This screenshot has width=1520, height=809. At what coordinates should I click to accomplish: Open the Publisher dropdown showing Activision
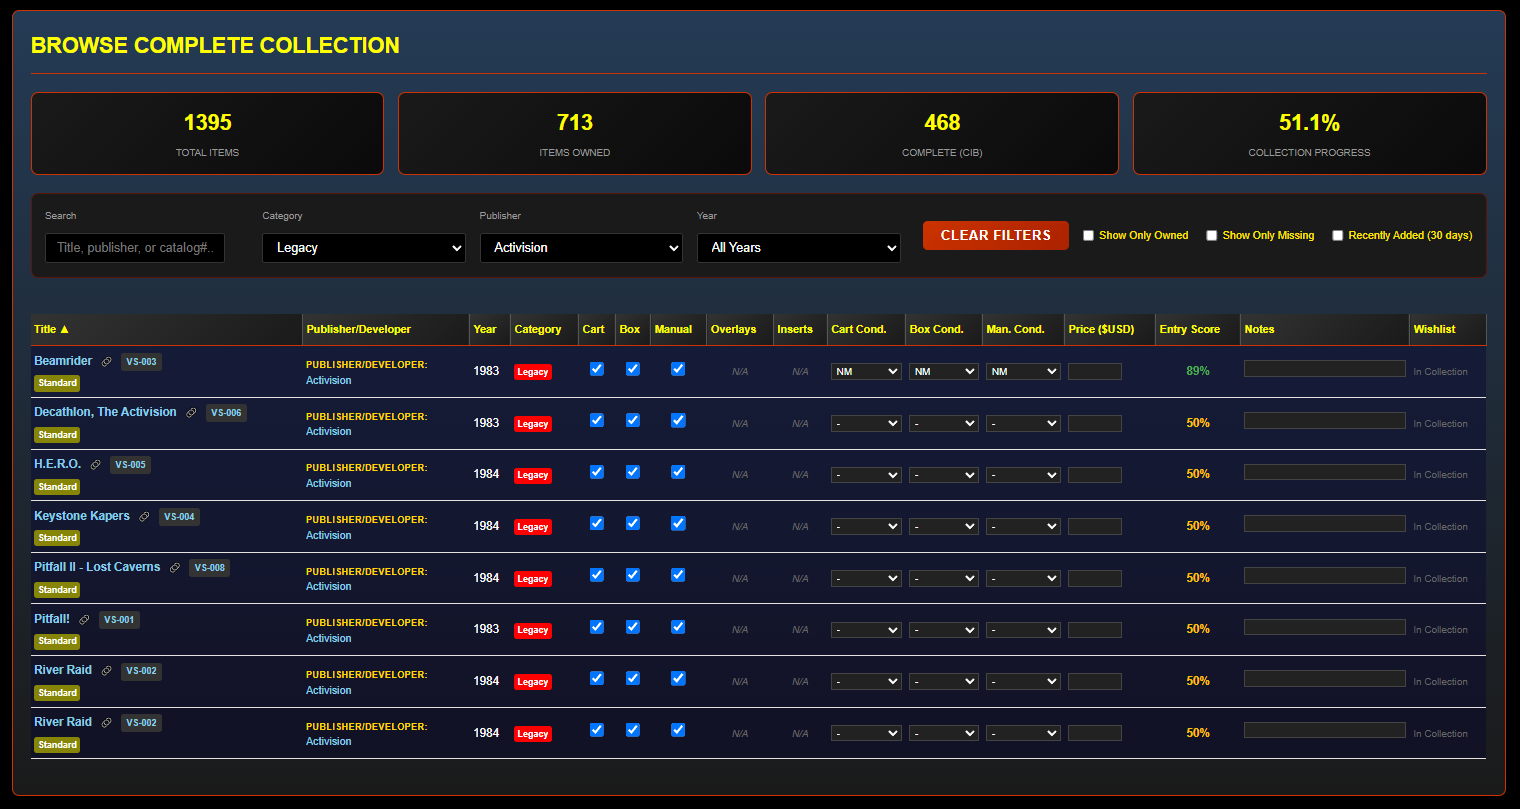pyautogui.click(x=580, y=248)
